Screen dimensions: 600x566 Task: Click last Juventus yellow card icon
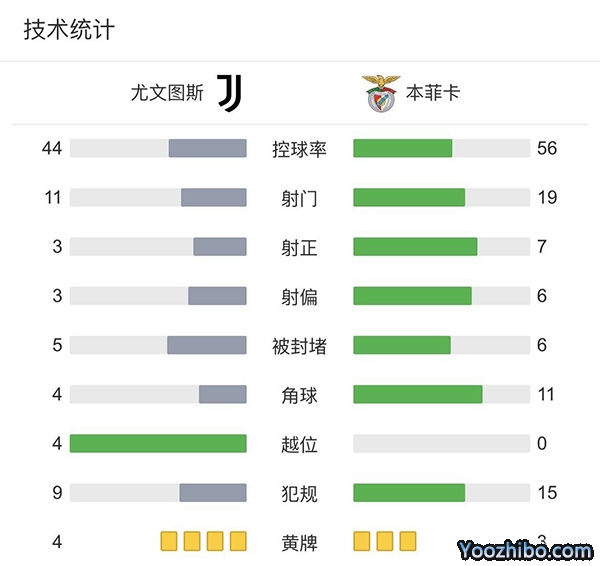tap(238, 542)
